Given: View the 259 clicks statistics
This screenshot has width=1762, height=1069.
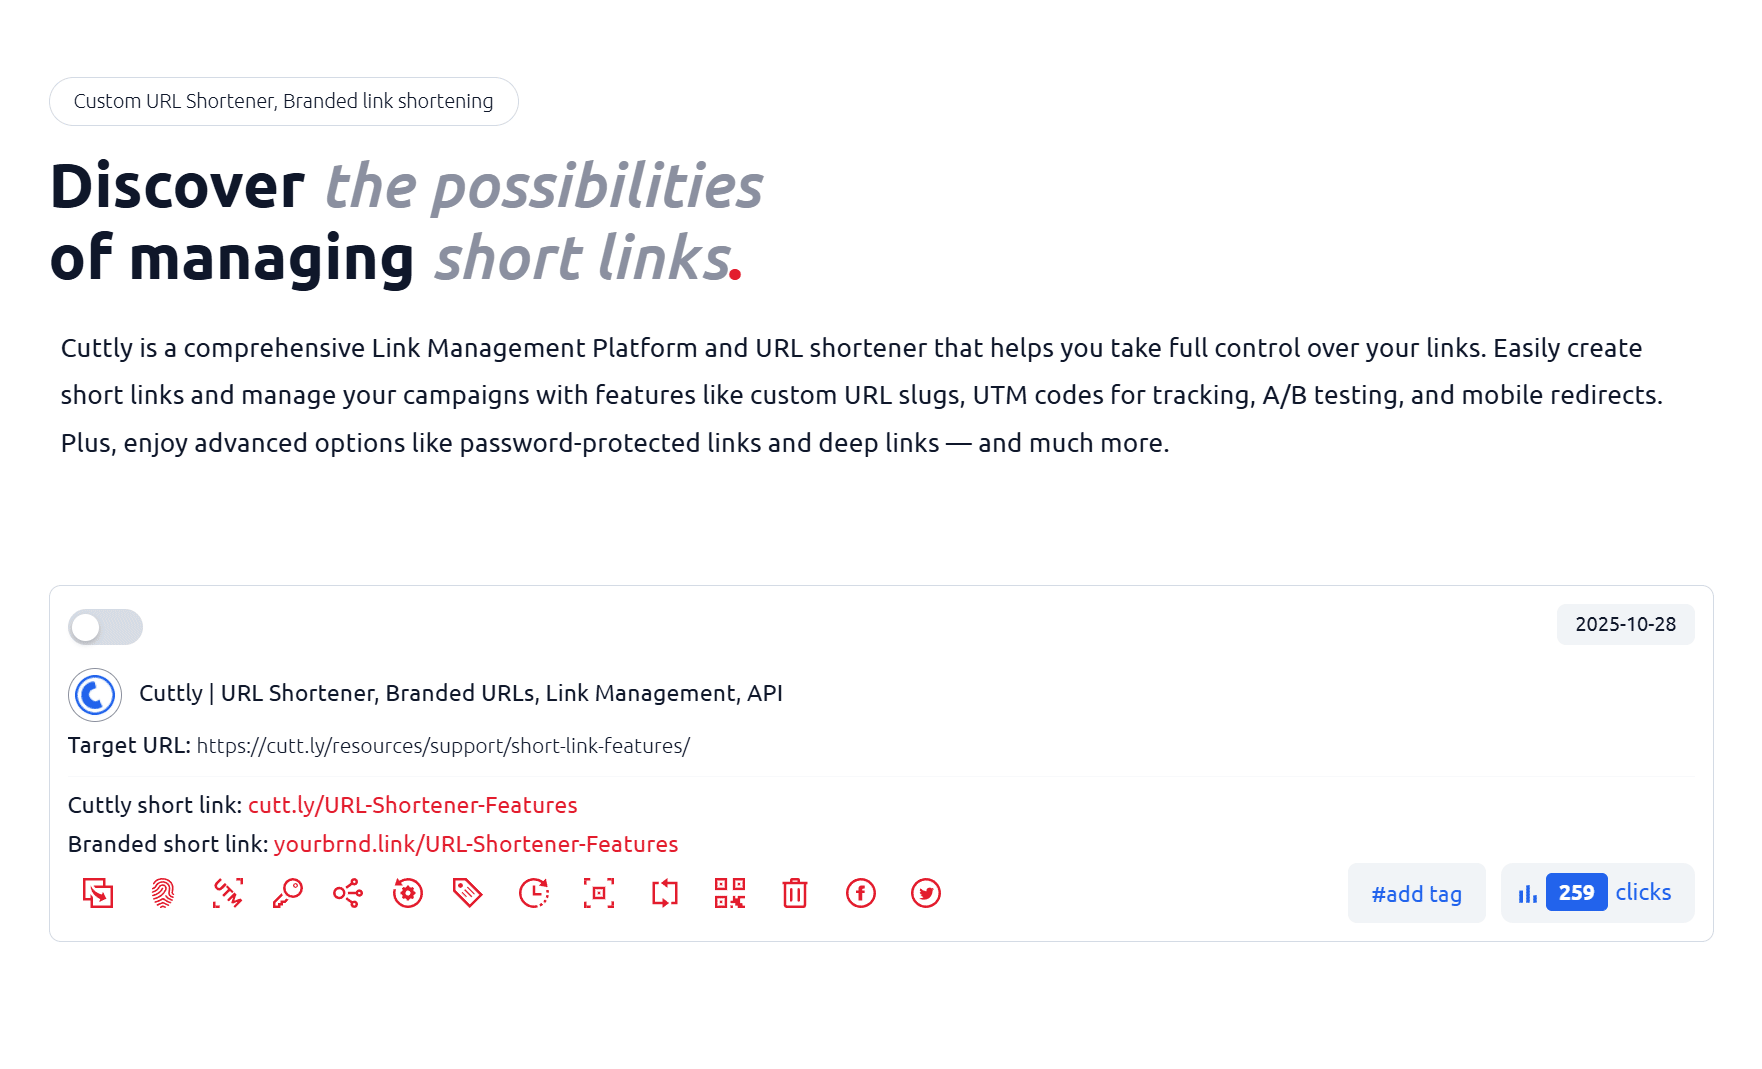Looking at the screenshot, I should (1597, 892).
